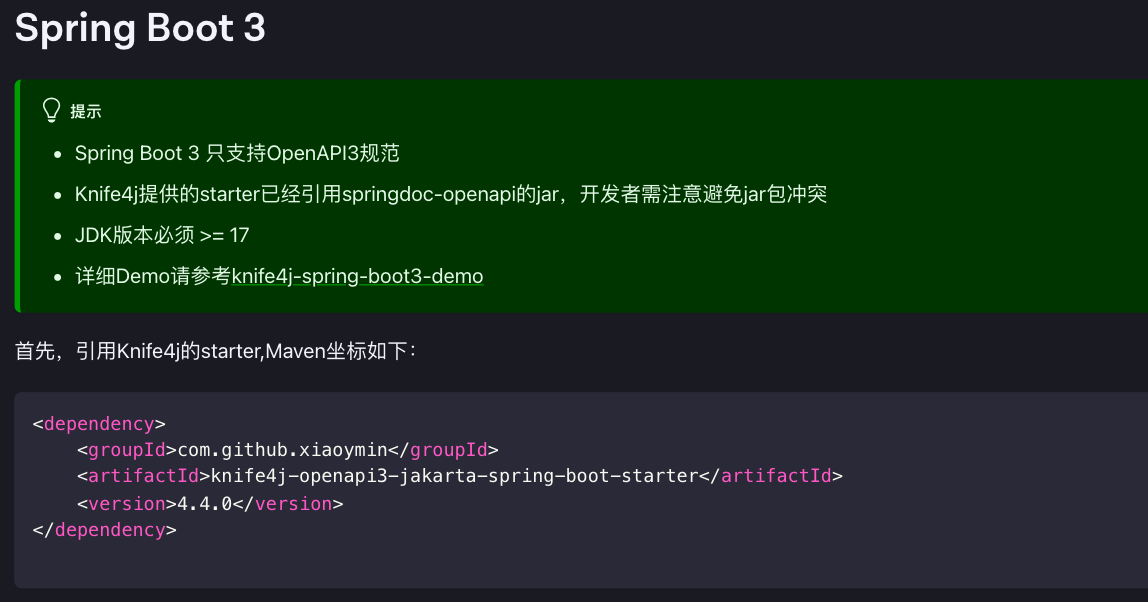Click the bullet 'JDK版本必须 >= 17'
Screen dimensions: 1148x602
tap(162, 235)
